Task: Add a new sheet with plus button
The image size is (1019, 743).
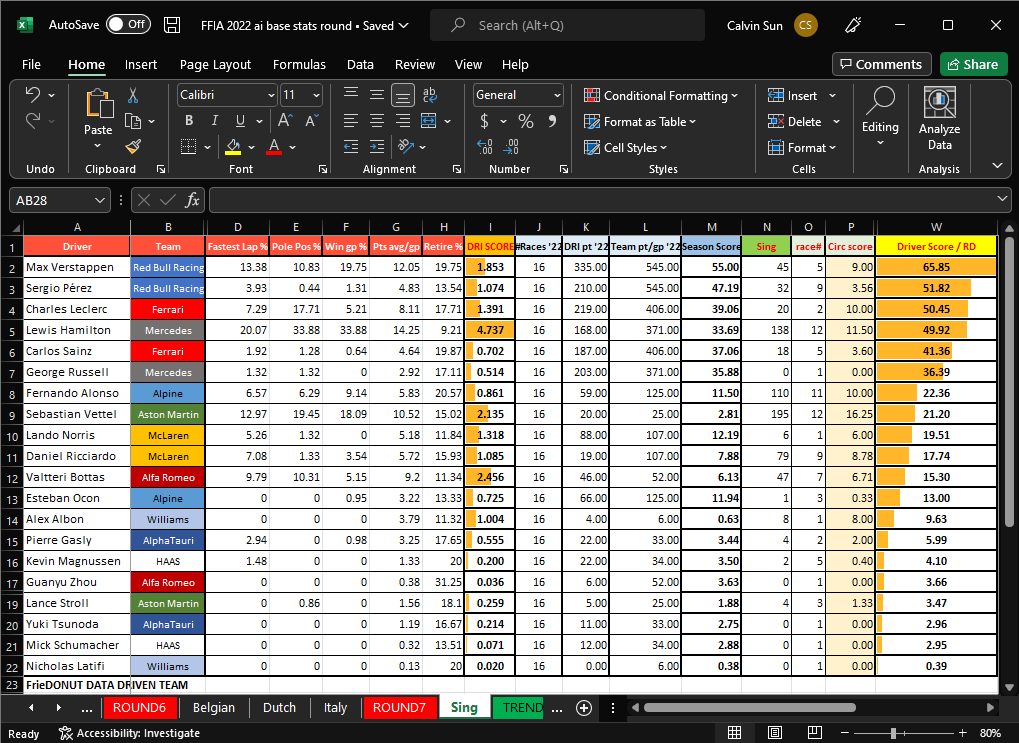Action: coord(584,708)
